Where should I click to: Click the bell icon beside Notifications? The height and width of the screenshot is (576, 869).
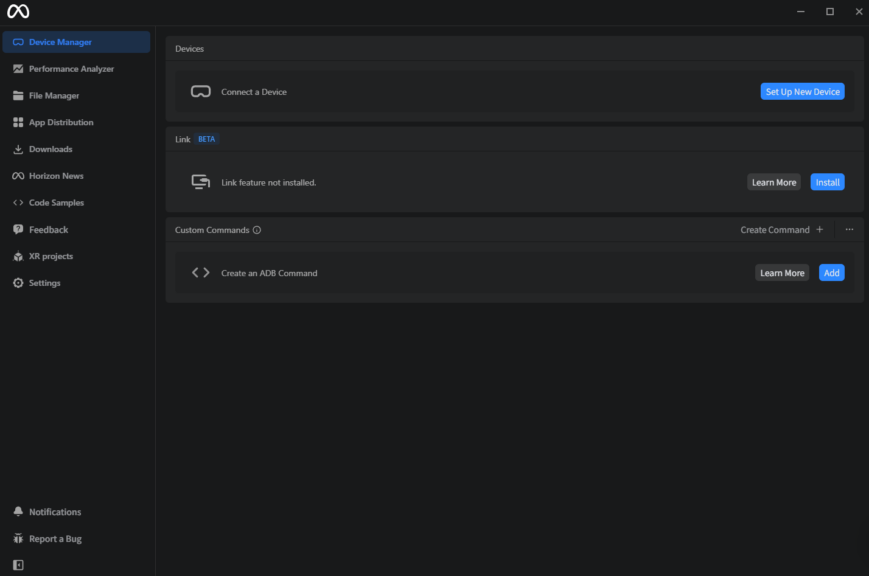pos(18,511)
